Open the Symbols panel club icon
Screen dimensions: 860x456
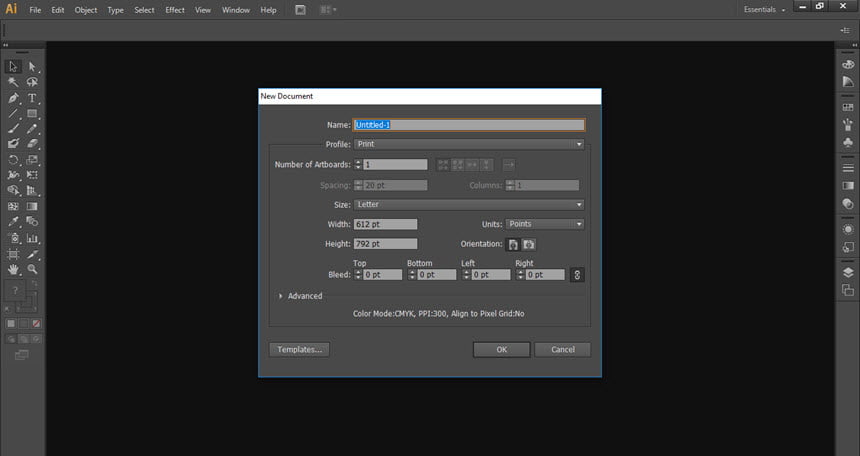tap(848, 143)
